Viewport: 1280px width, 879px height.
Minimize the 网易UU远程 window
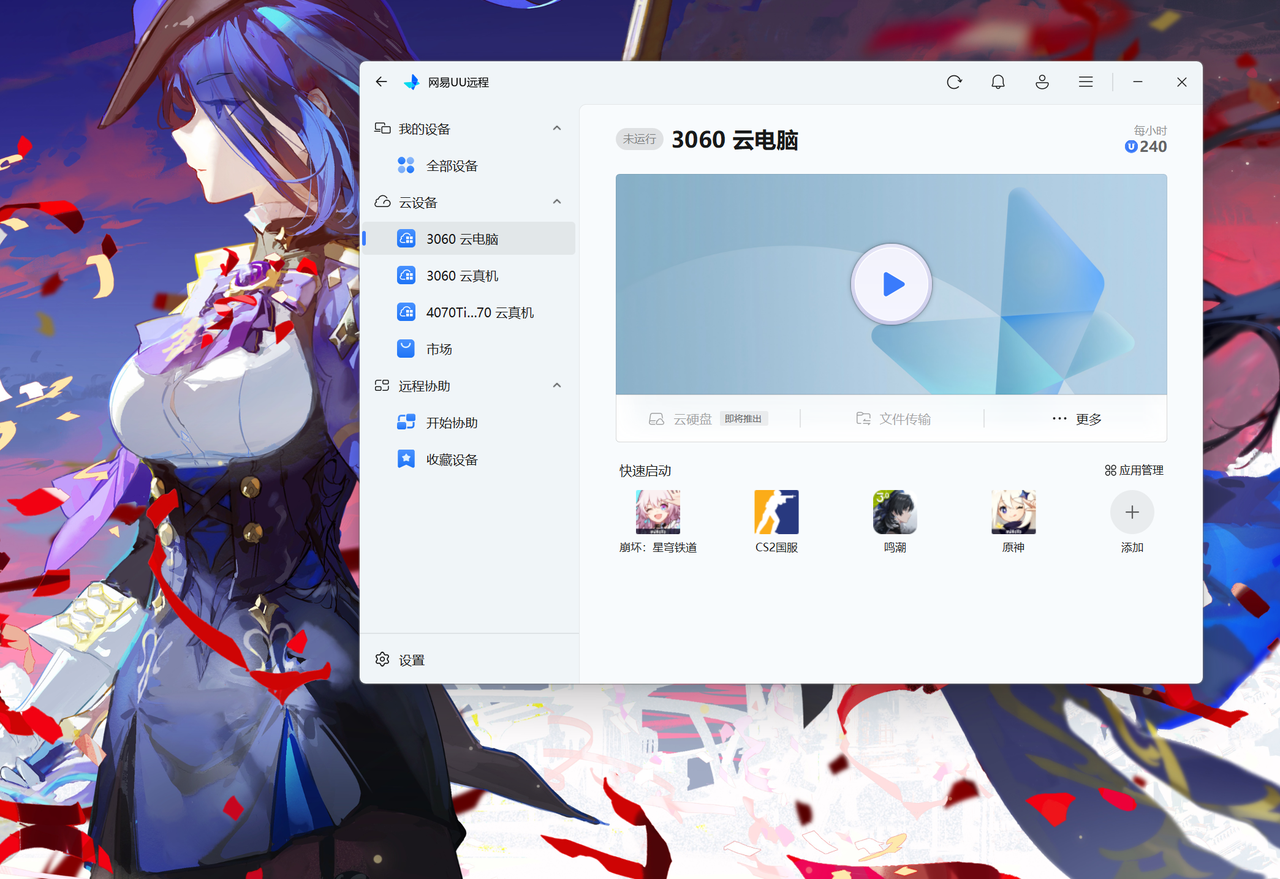coord(1138,82)
